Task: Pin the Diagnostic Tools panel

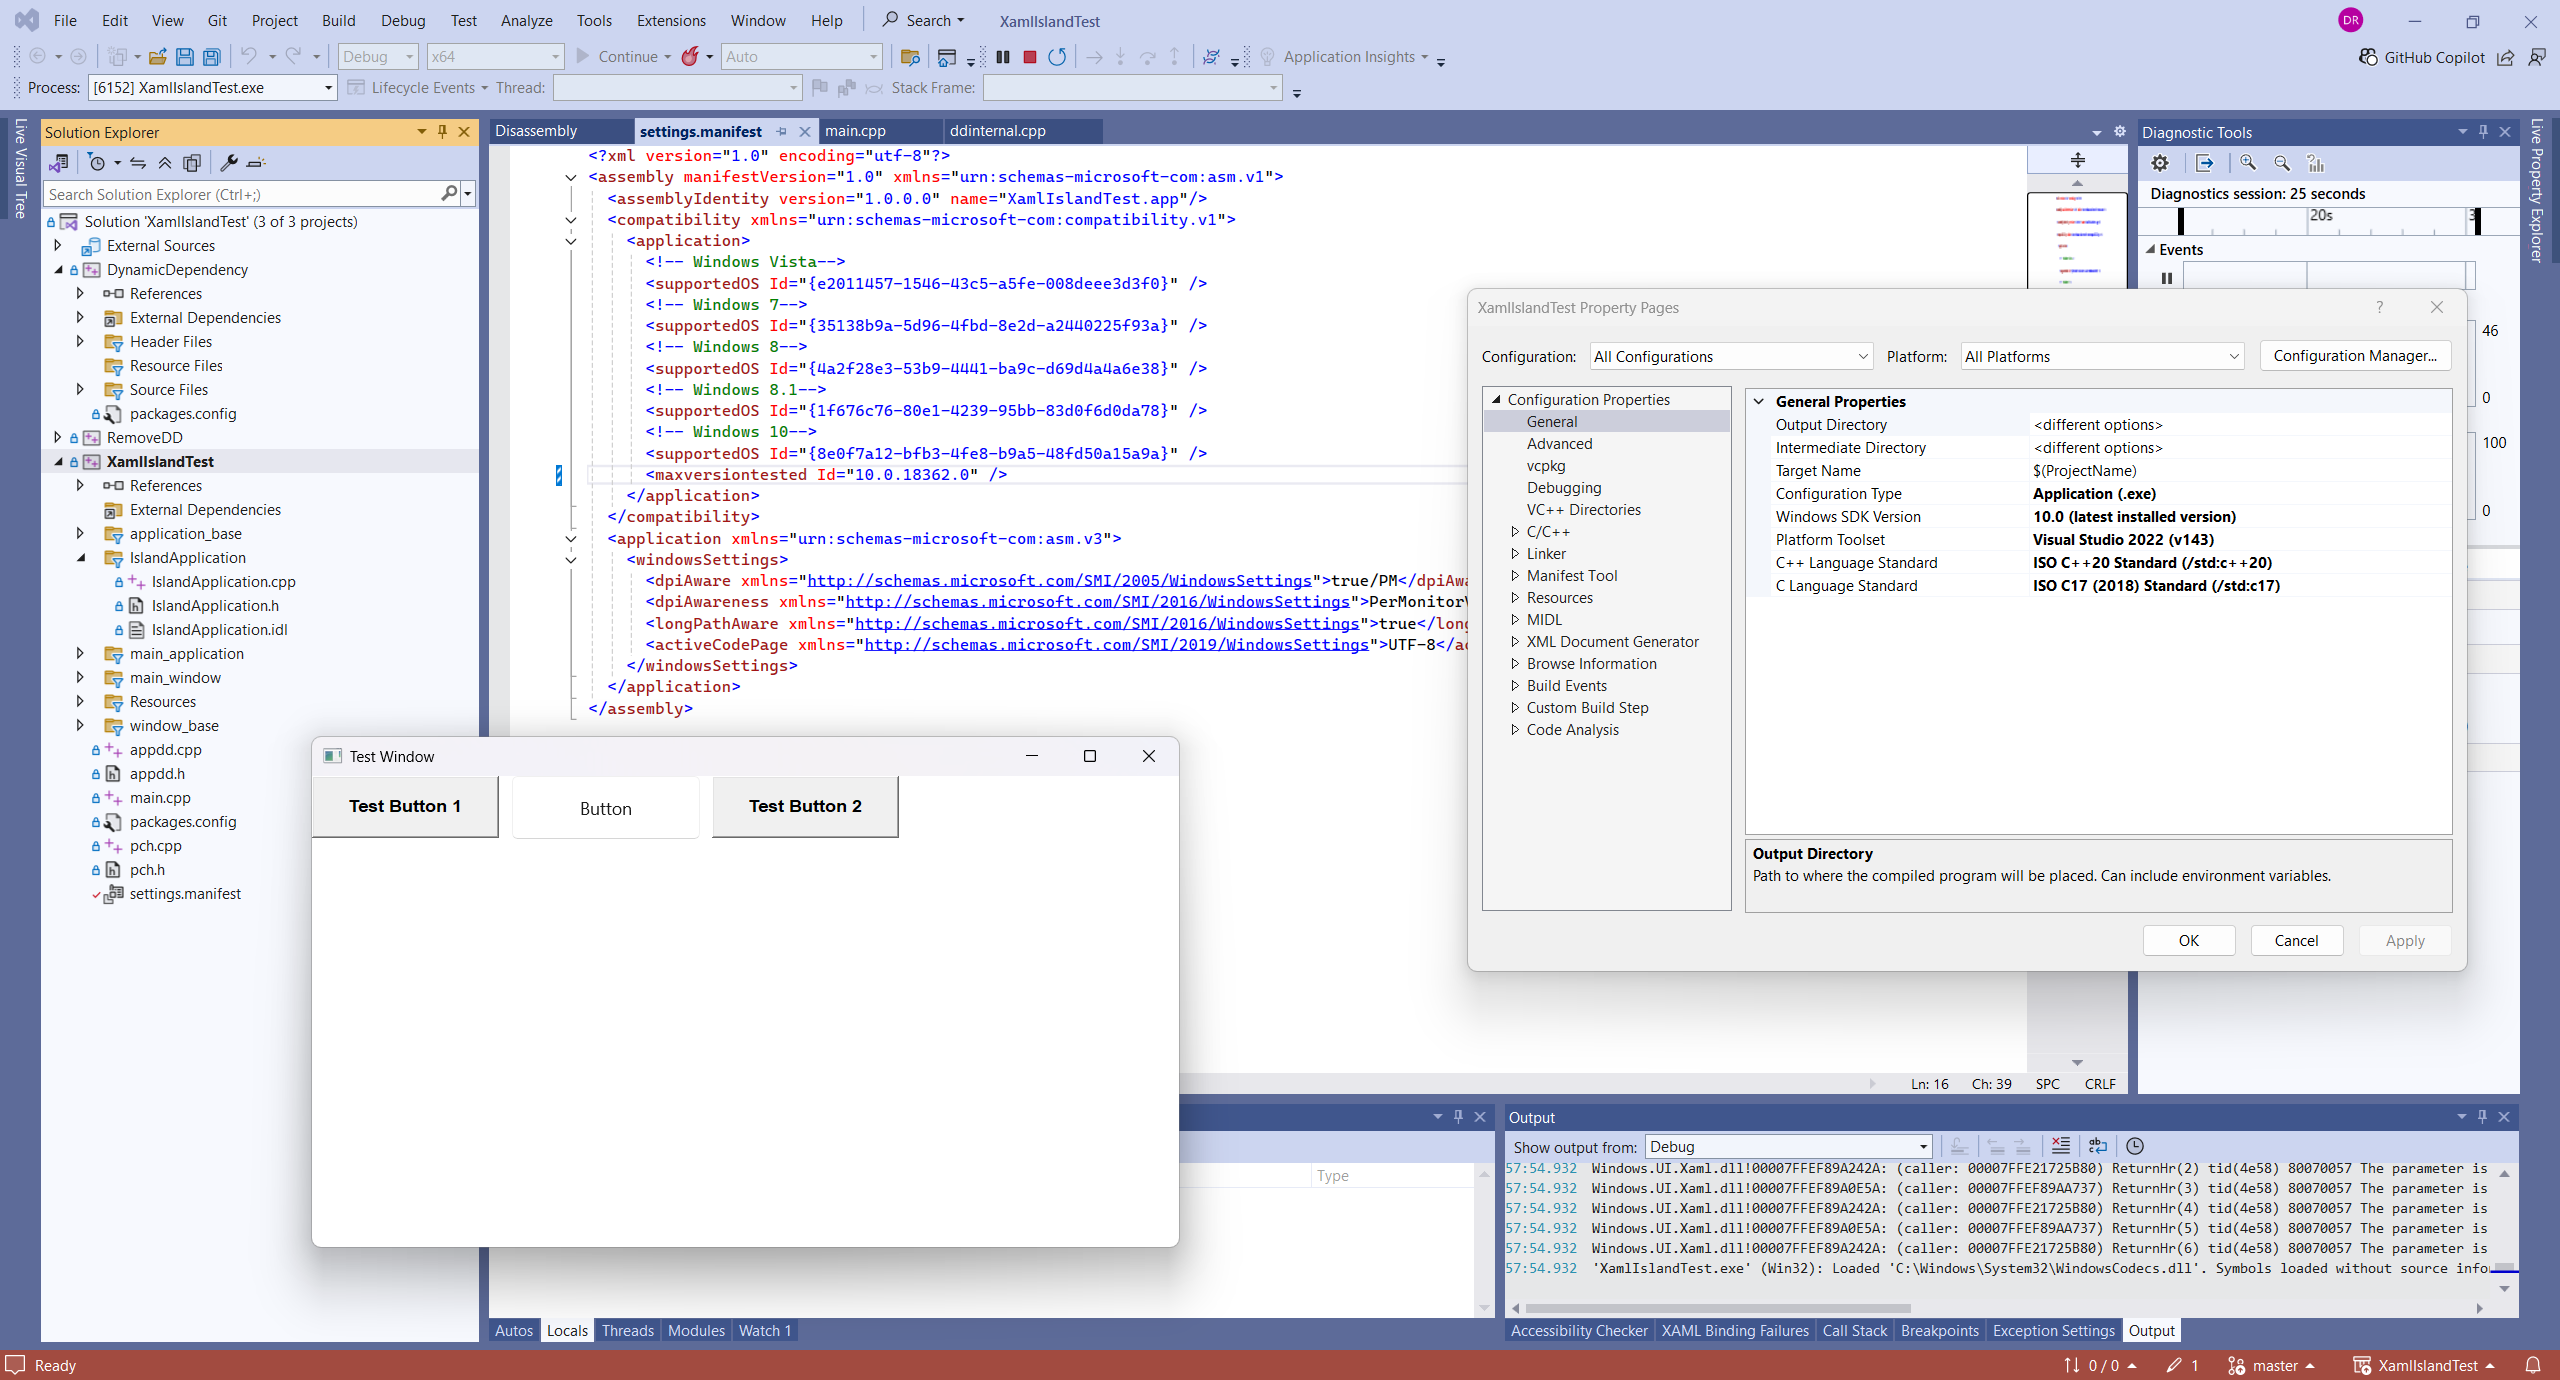Action: (2483, 132)
